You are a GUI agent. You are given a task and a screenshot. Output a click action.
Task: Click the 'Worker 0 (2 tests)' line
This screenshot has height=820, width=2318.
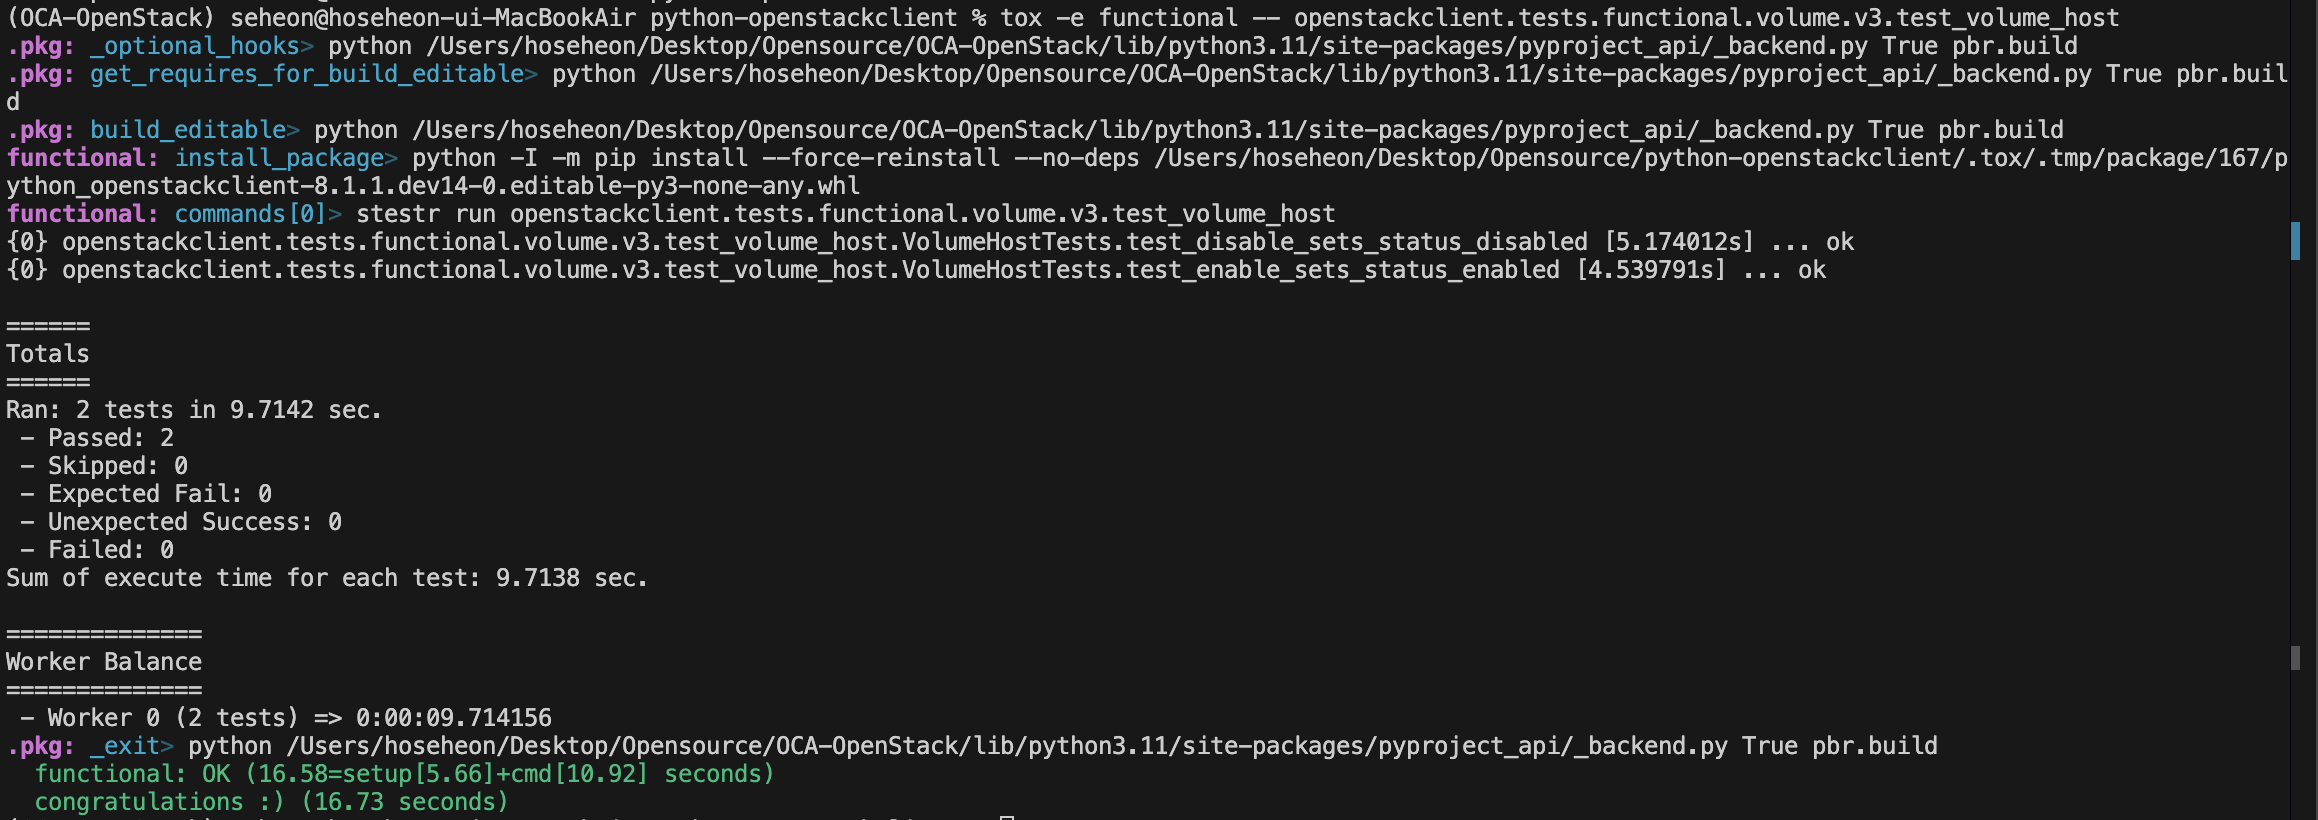pos(286,718)
